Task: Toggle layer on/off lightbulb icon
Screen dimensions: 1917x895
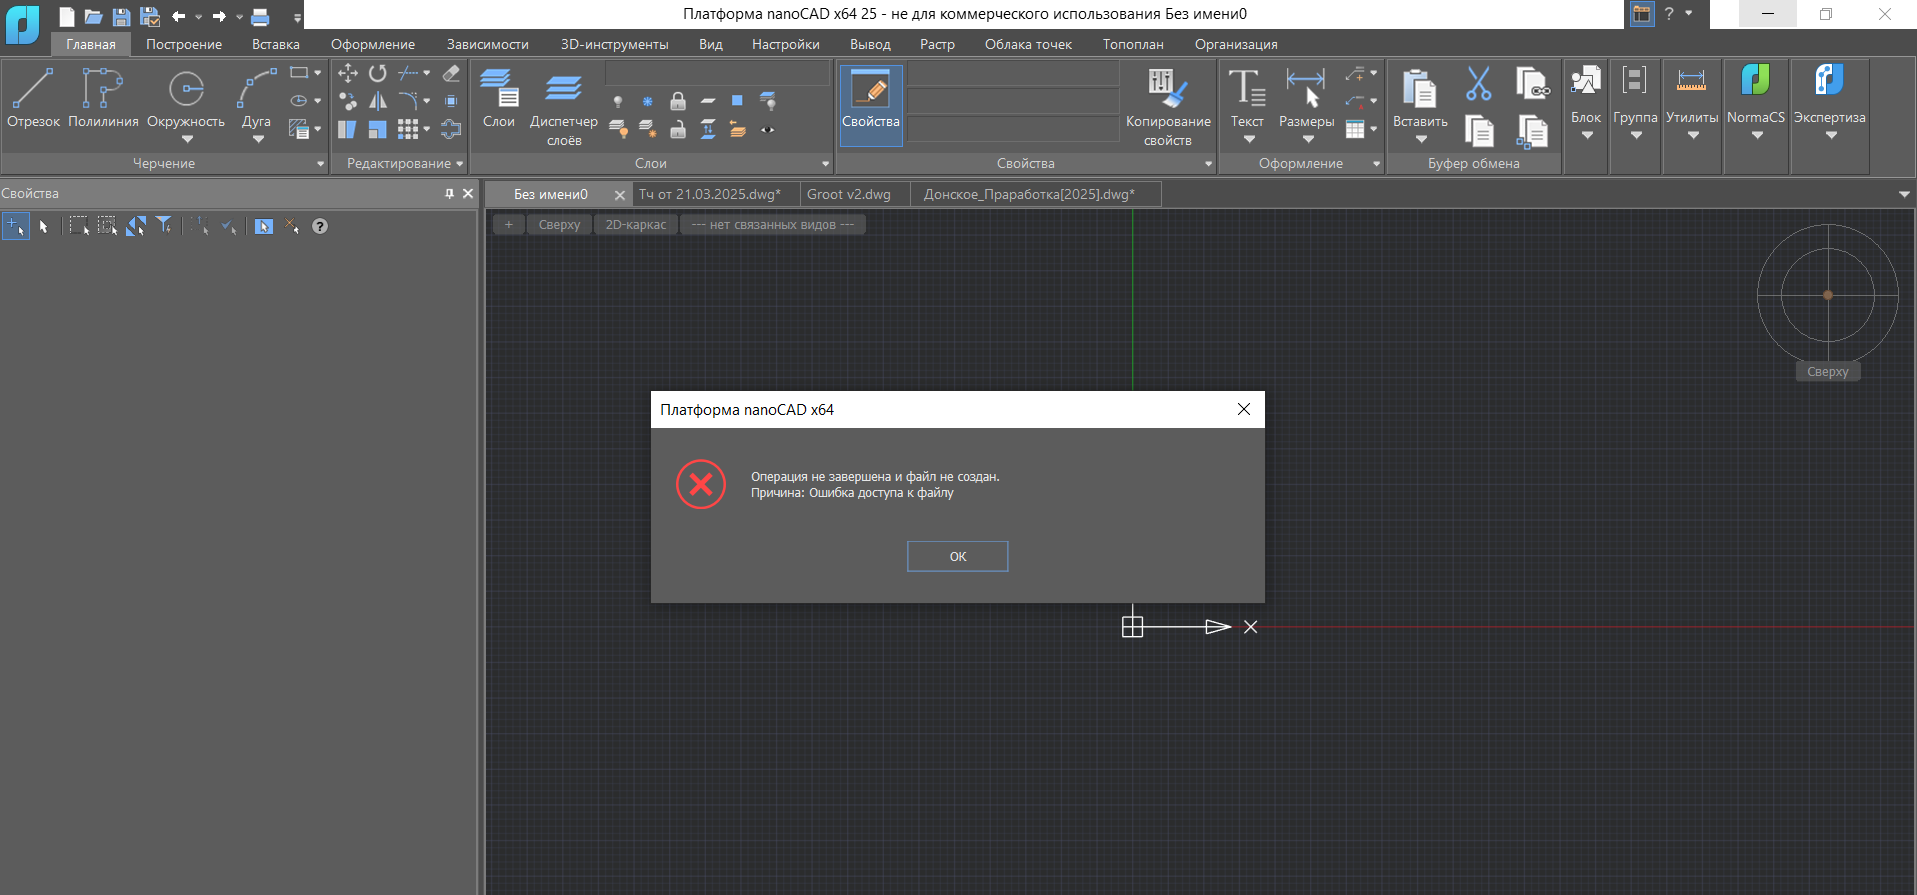Action: pos(618,101)
